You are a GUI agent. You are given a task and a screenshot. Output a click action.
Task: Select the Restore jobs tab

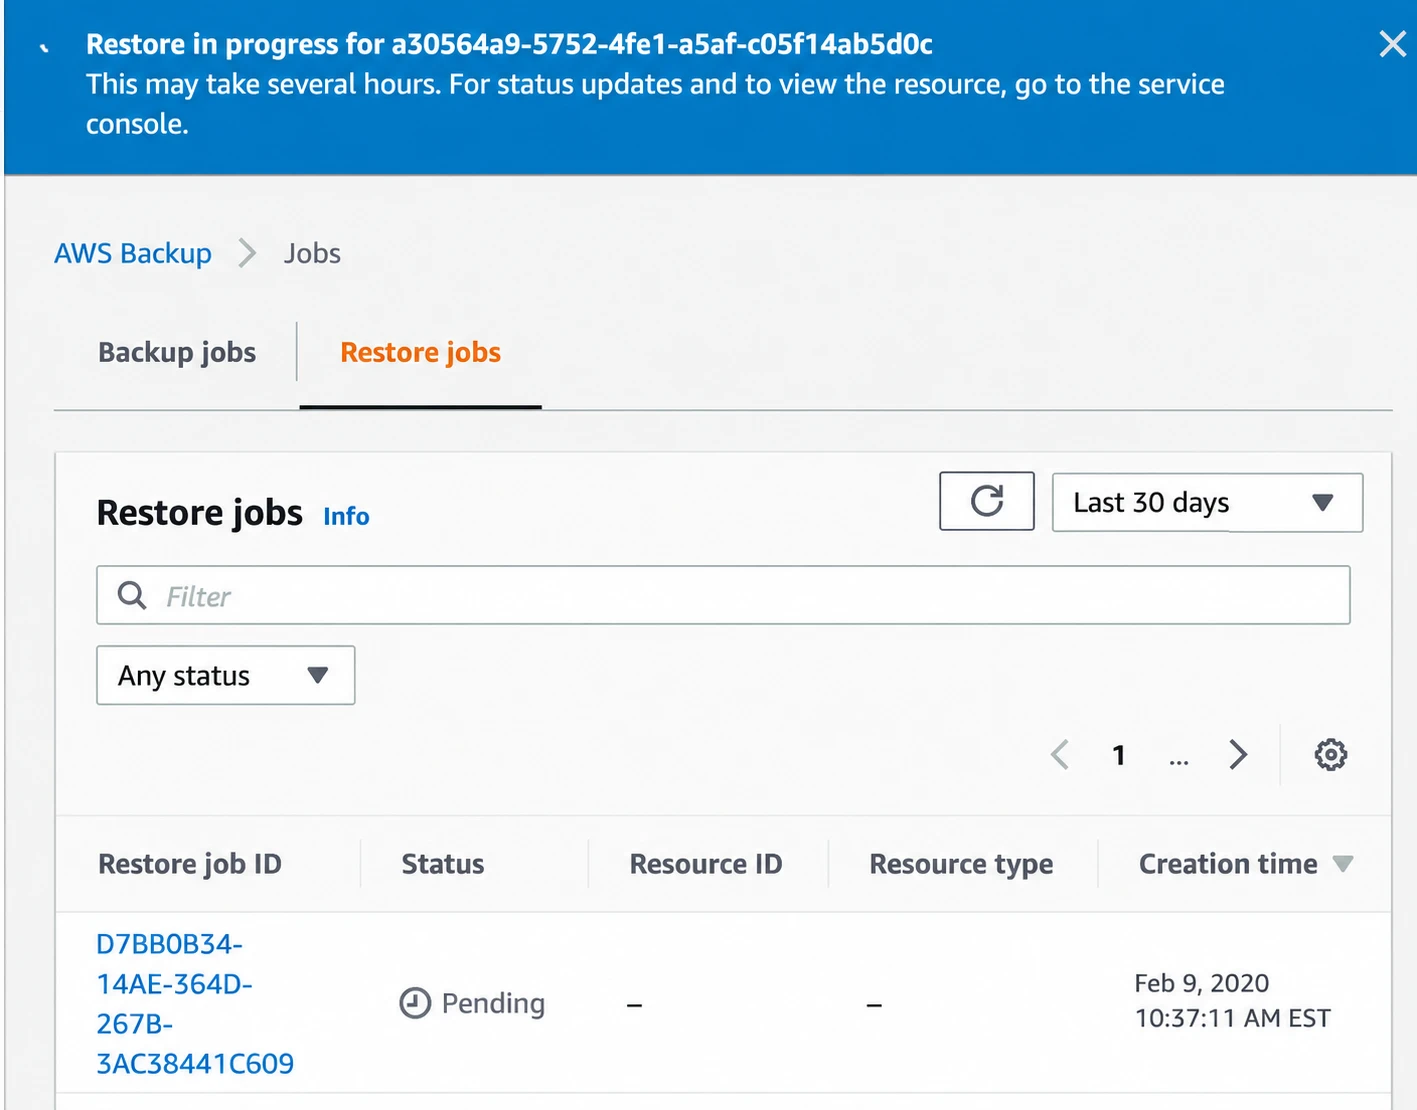point(420,353)
